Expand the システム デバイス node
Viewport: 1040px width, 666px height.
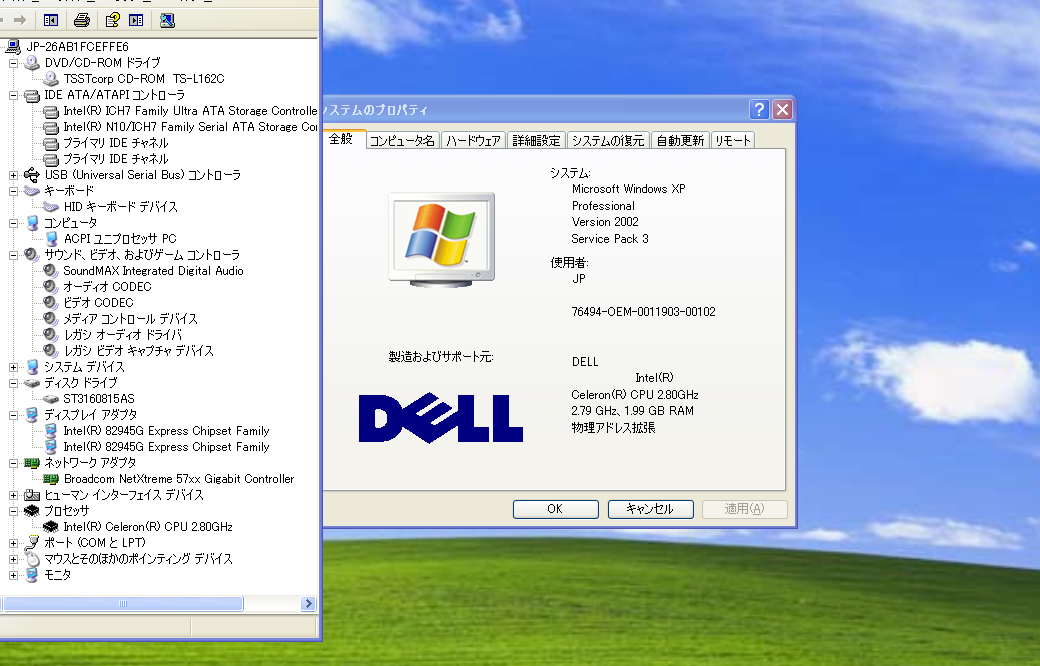(x=13, y=367)
